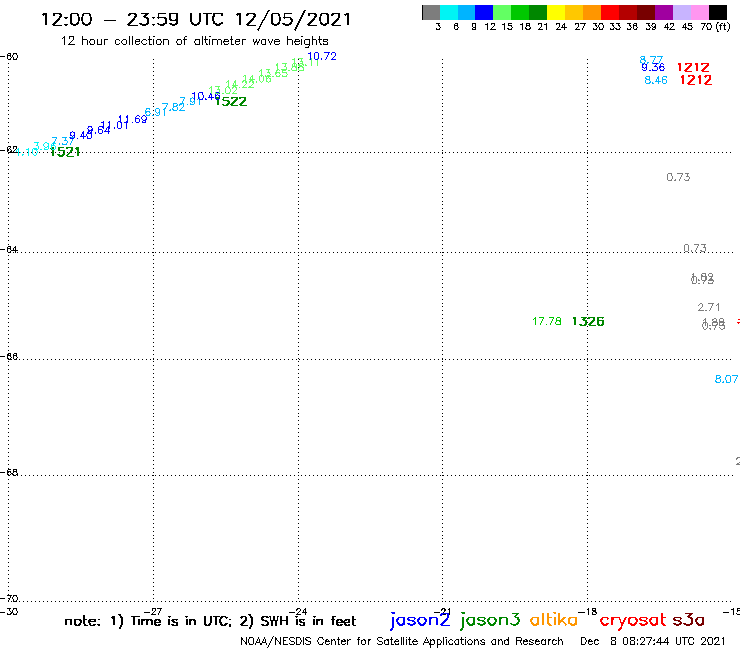The width and height of the screenshot is (740, 650).
Task: Click the lavender swatch in the color scale
Action: pyautogui.click(x=681, y=12)
